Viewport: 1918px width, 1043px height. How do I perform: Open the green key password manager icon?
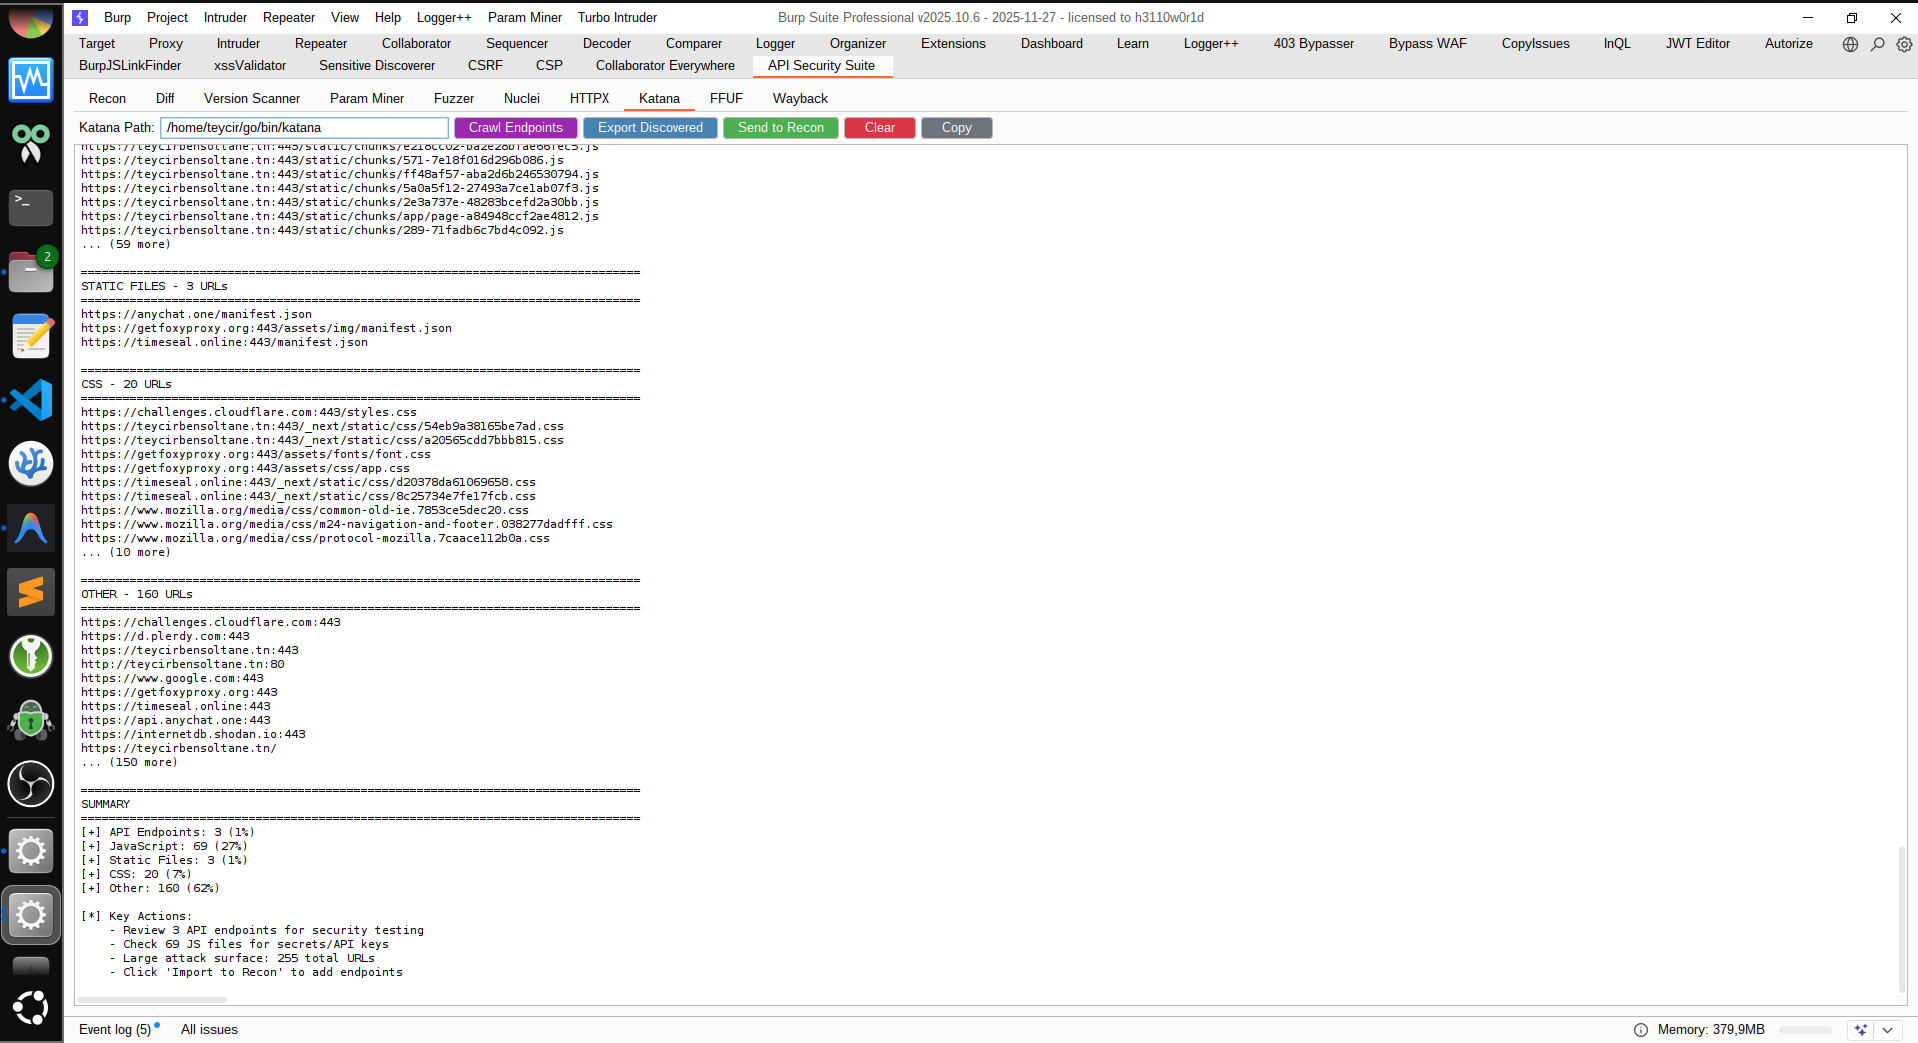(31, 656)
